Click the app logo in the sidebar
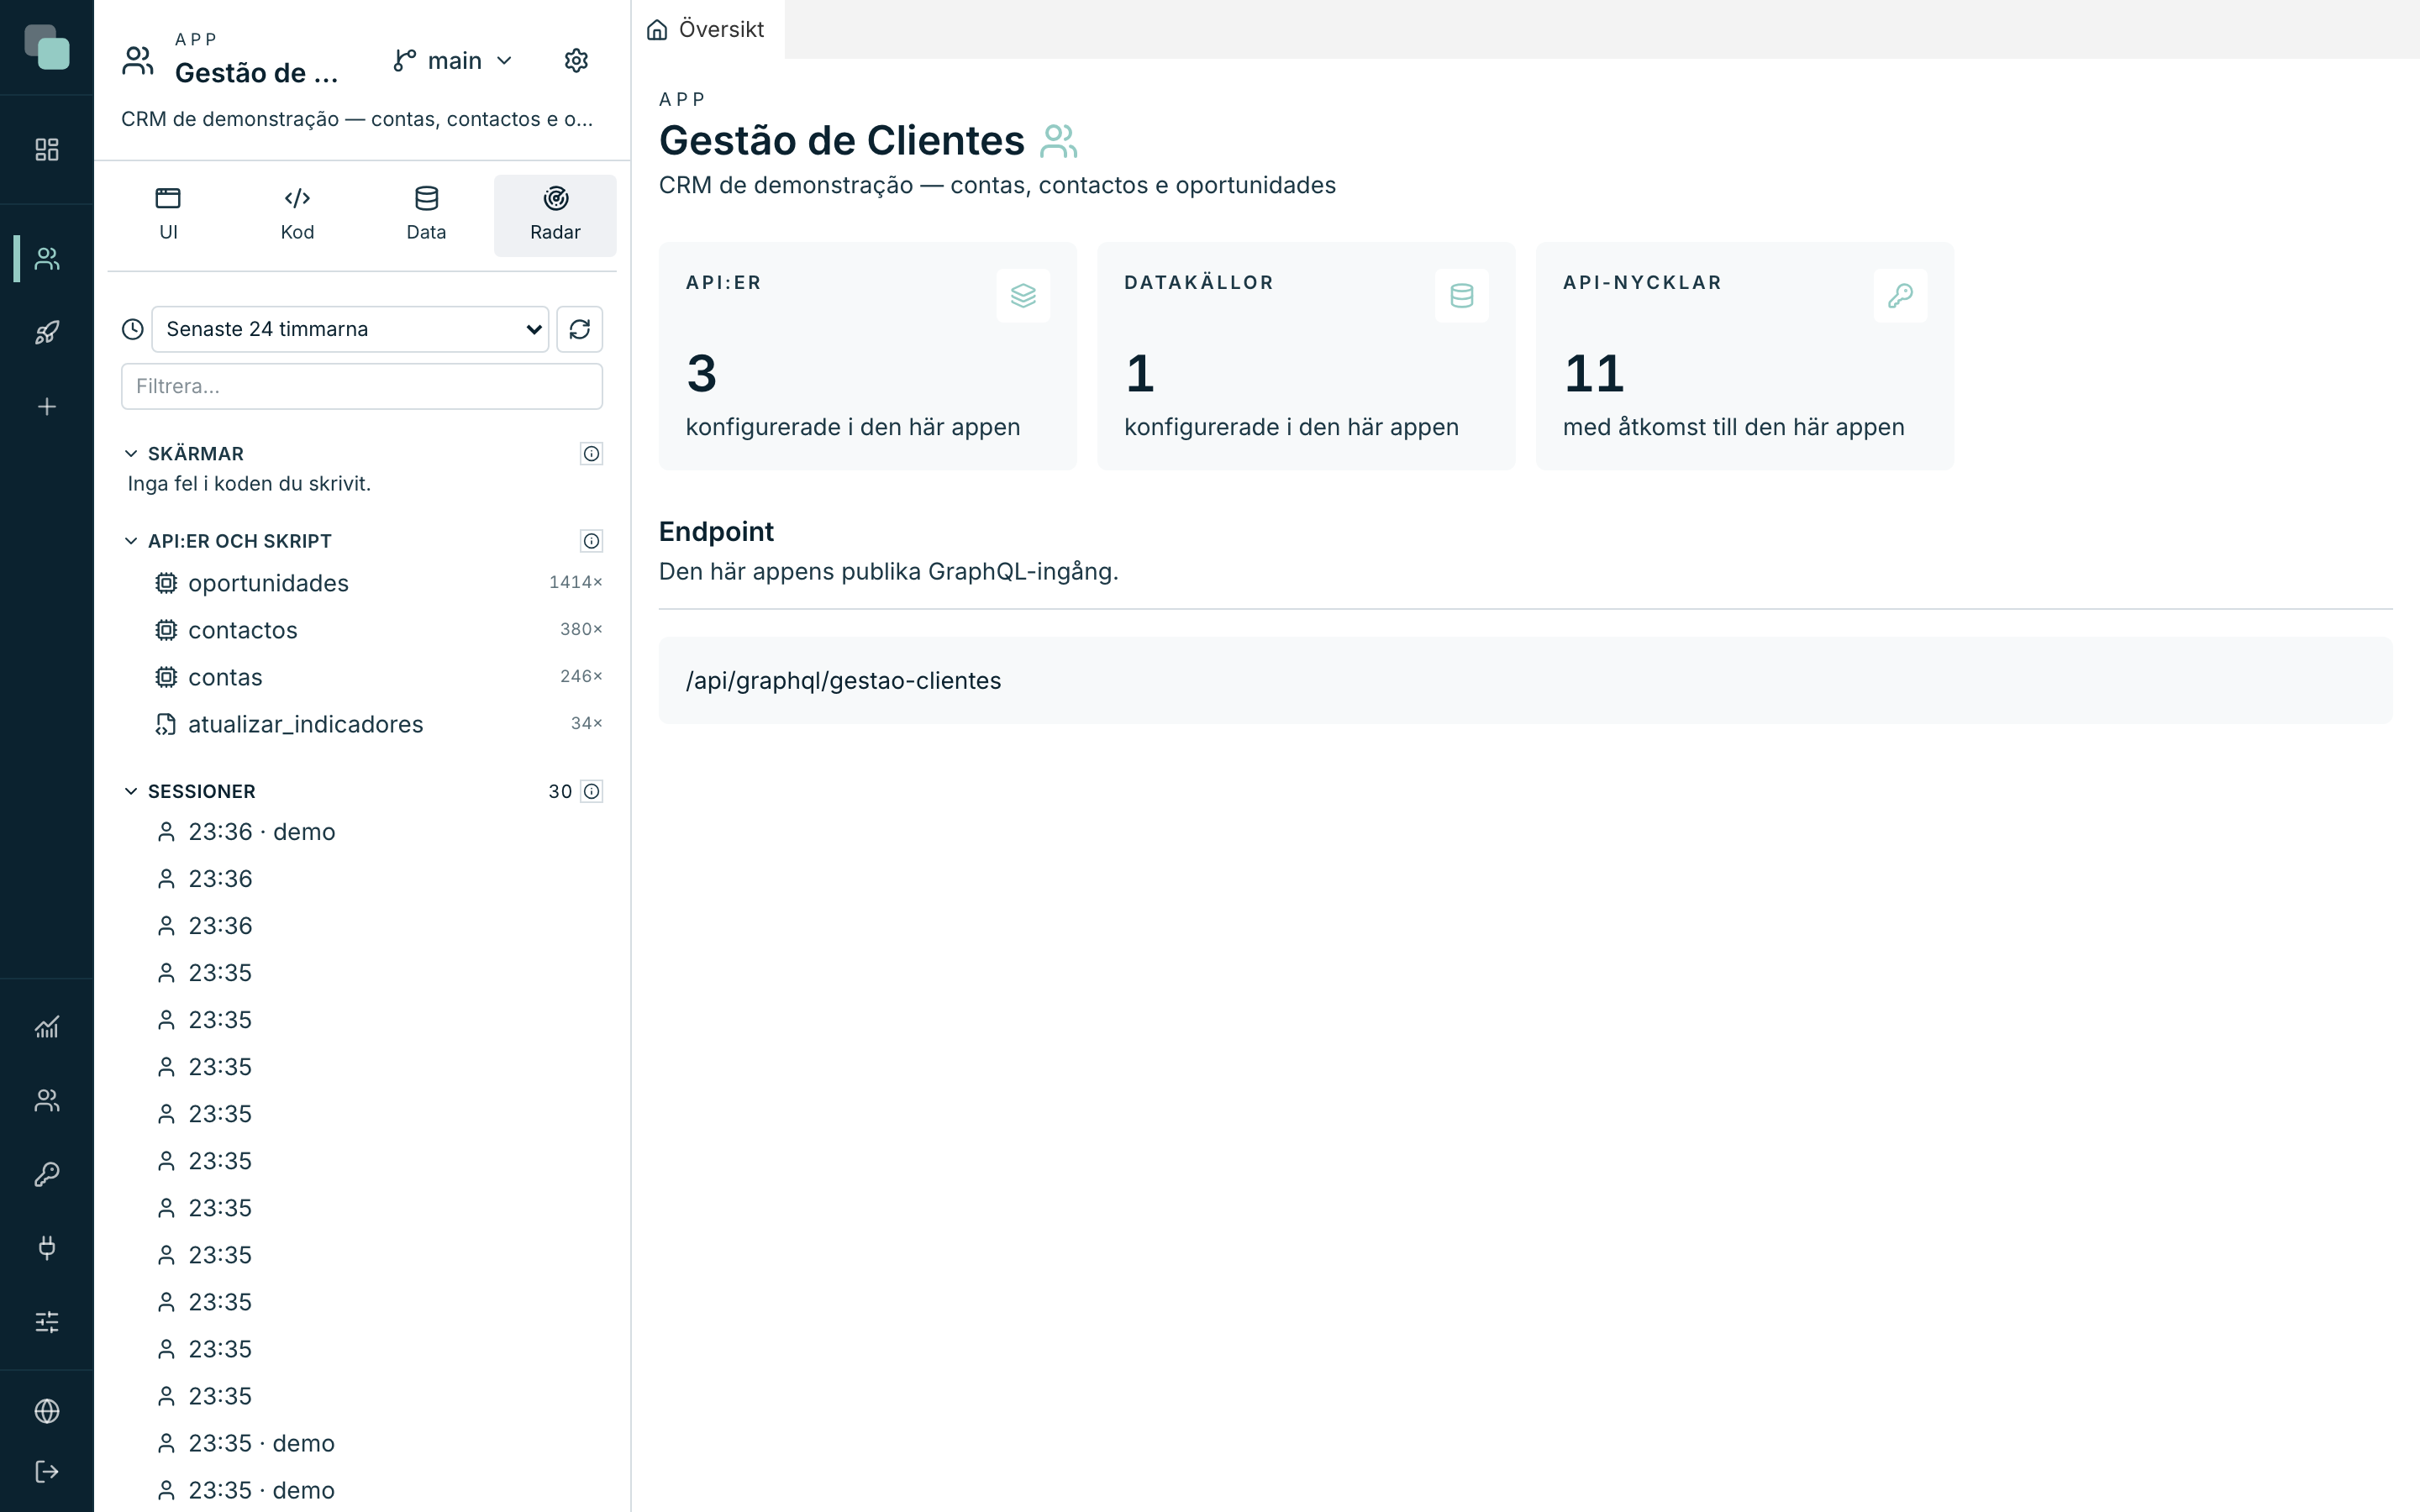The image size is (2420, 1512). tap(47, 47)
